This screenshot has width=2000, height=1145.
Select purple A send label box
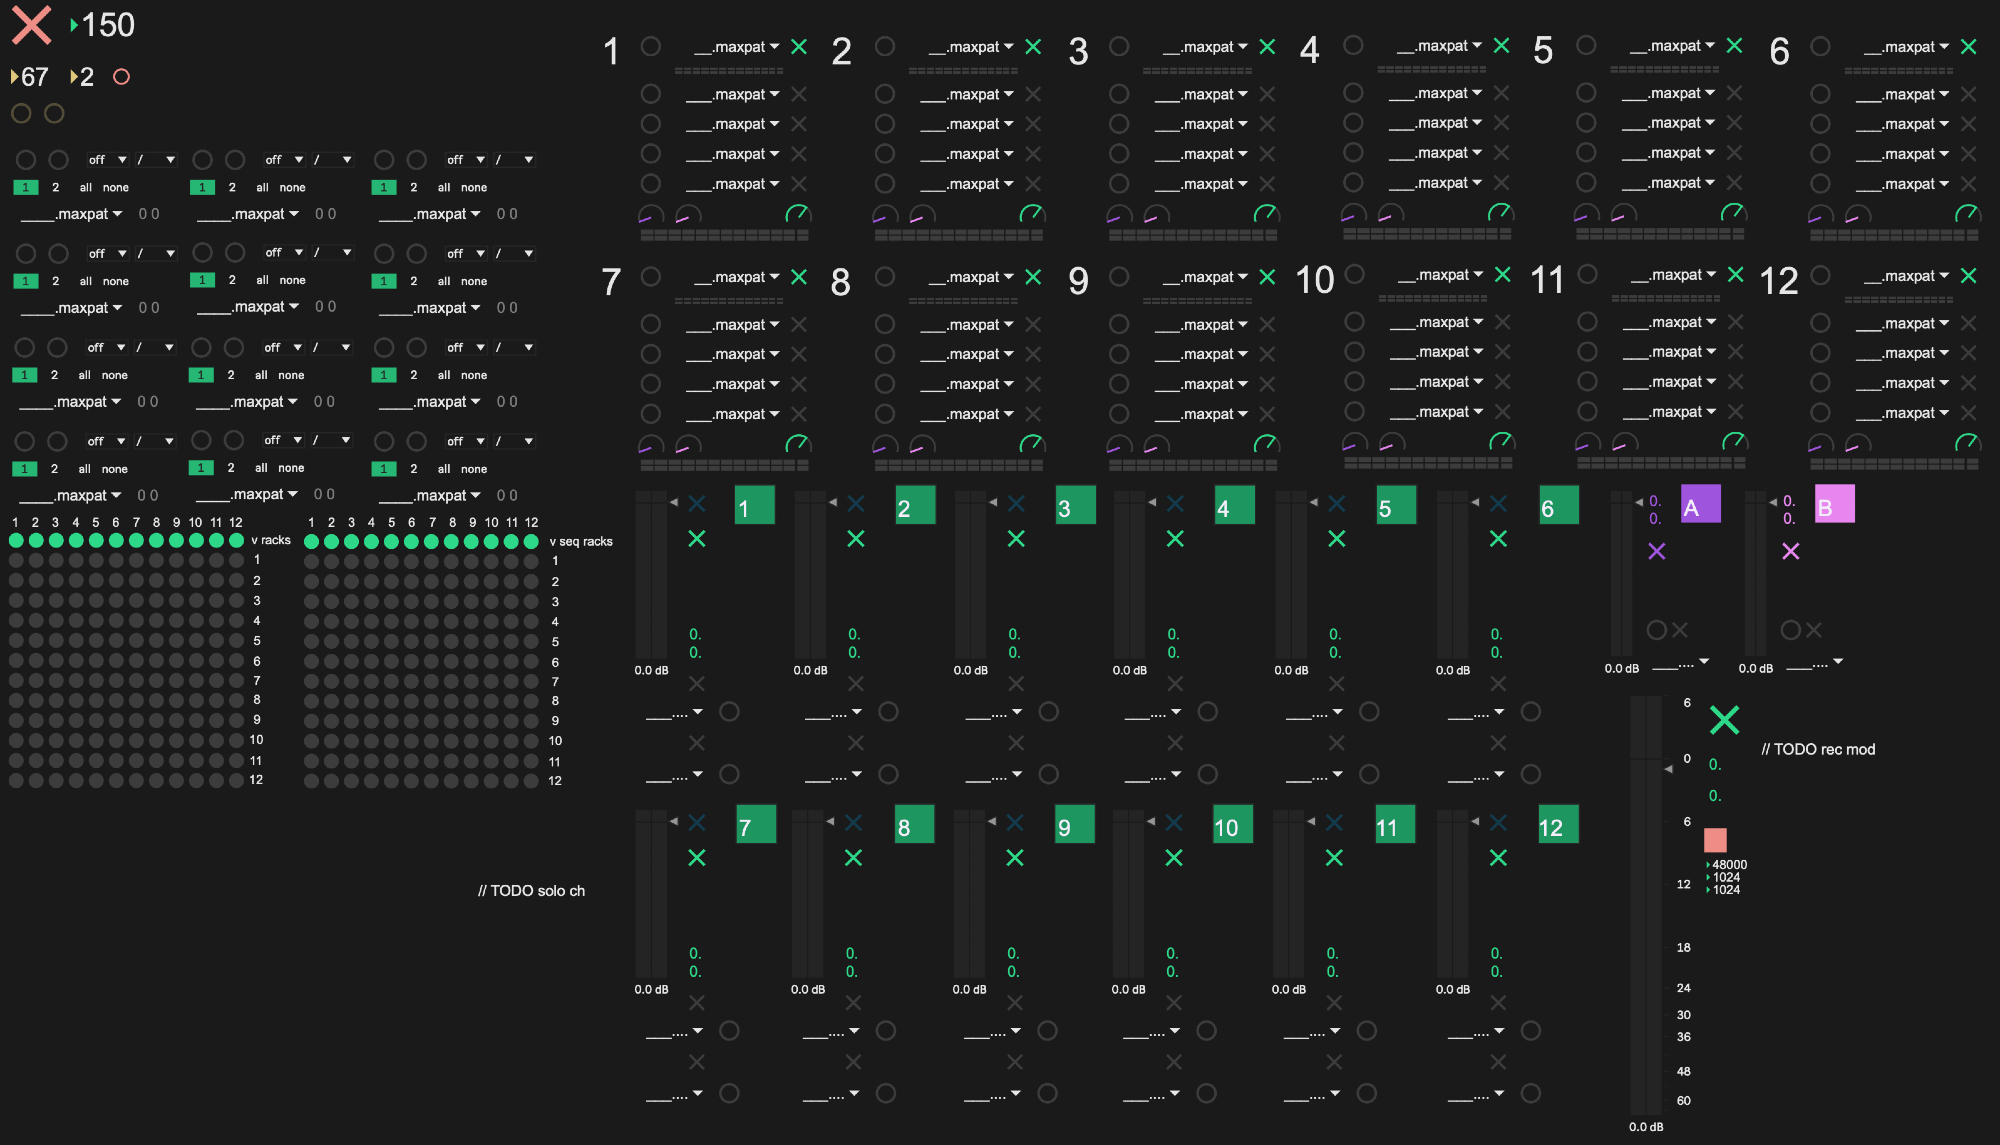[x=1700, y=505]
